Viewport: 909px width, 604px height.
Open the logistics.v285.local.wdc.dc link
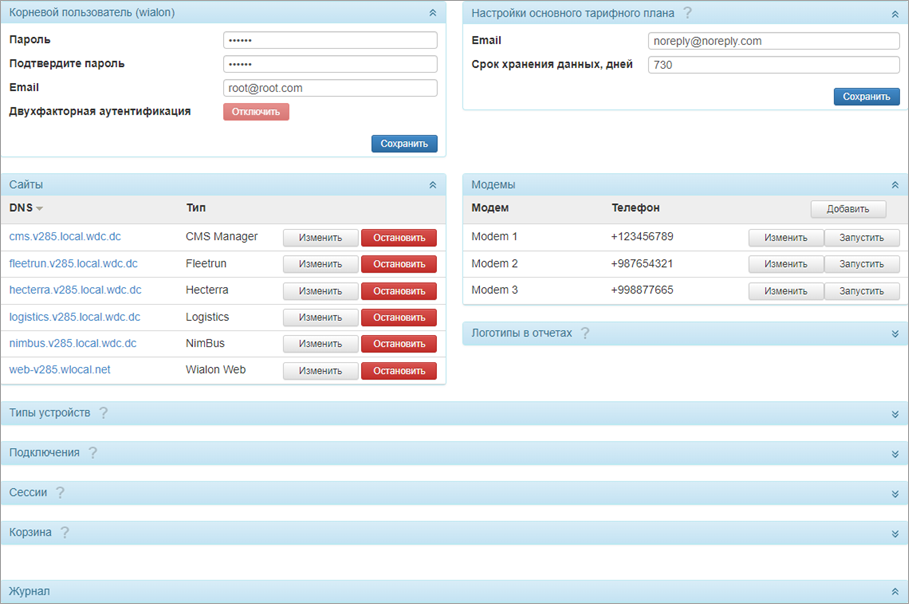pos(75,317)
